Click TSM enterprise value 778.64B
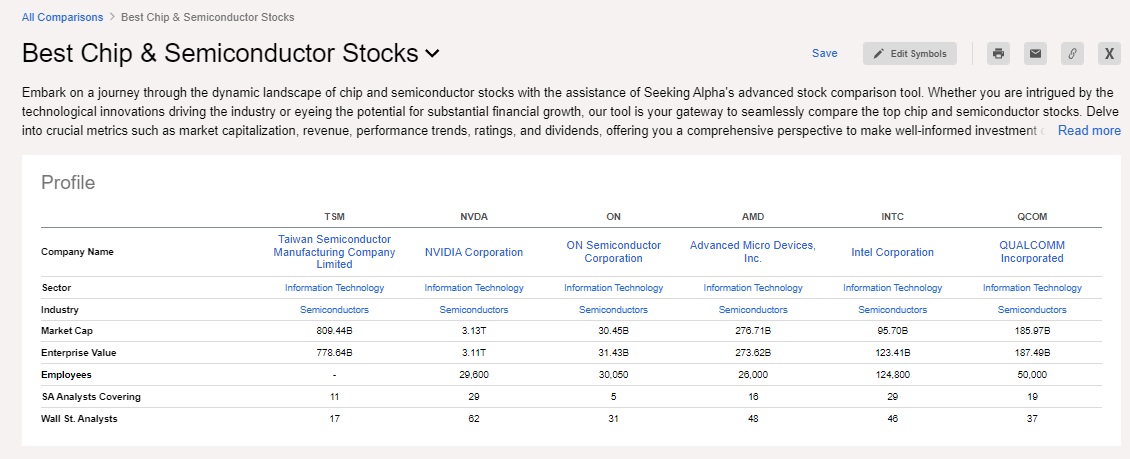This screenshot has height=459, width=1130. (334, 353)
